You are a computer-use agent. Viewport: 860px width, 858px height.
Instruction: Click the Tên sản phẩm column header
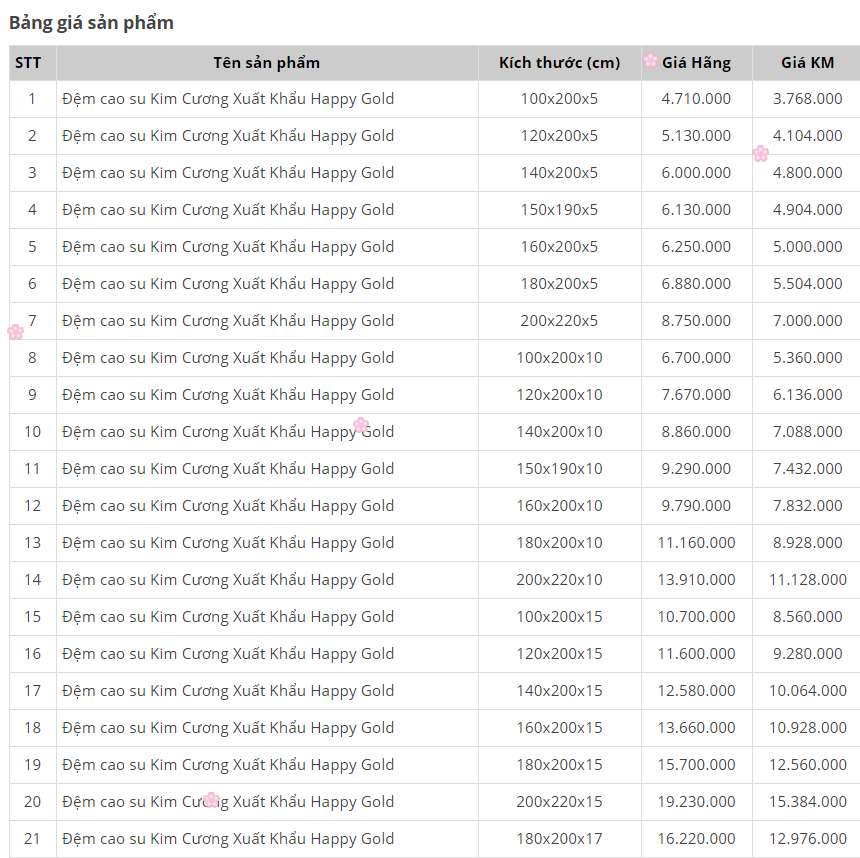click(x=266, y=63)
